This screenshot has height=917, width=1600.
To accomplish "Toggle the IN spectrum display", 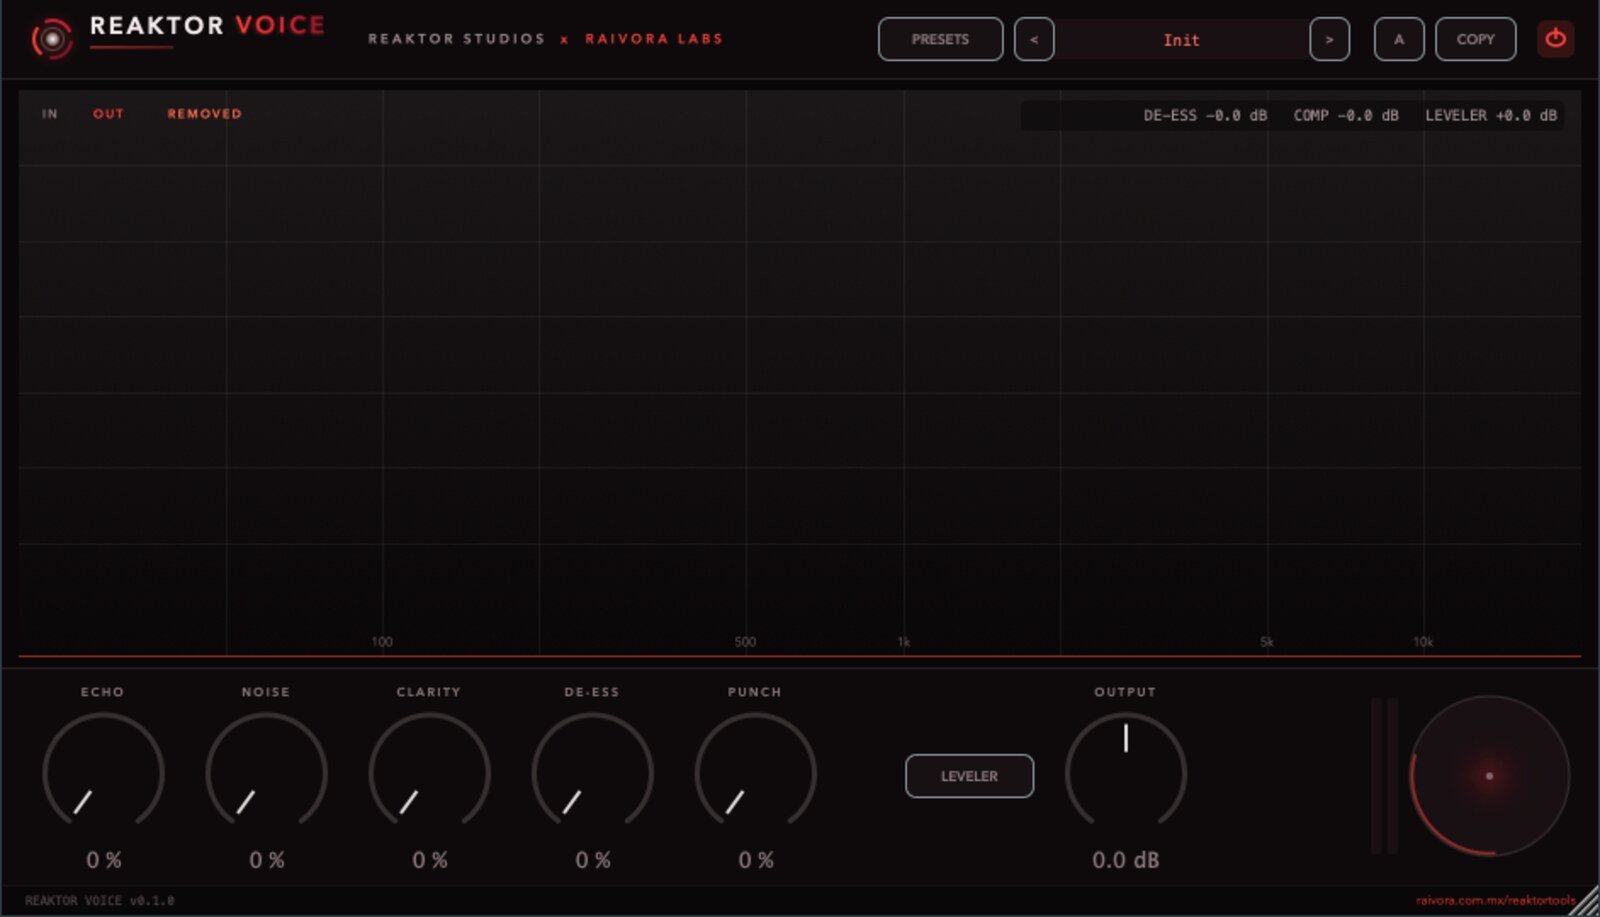I will (50, 114).
